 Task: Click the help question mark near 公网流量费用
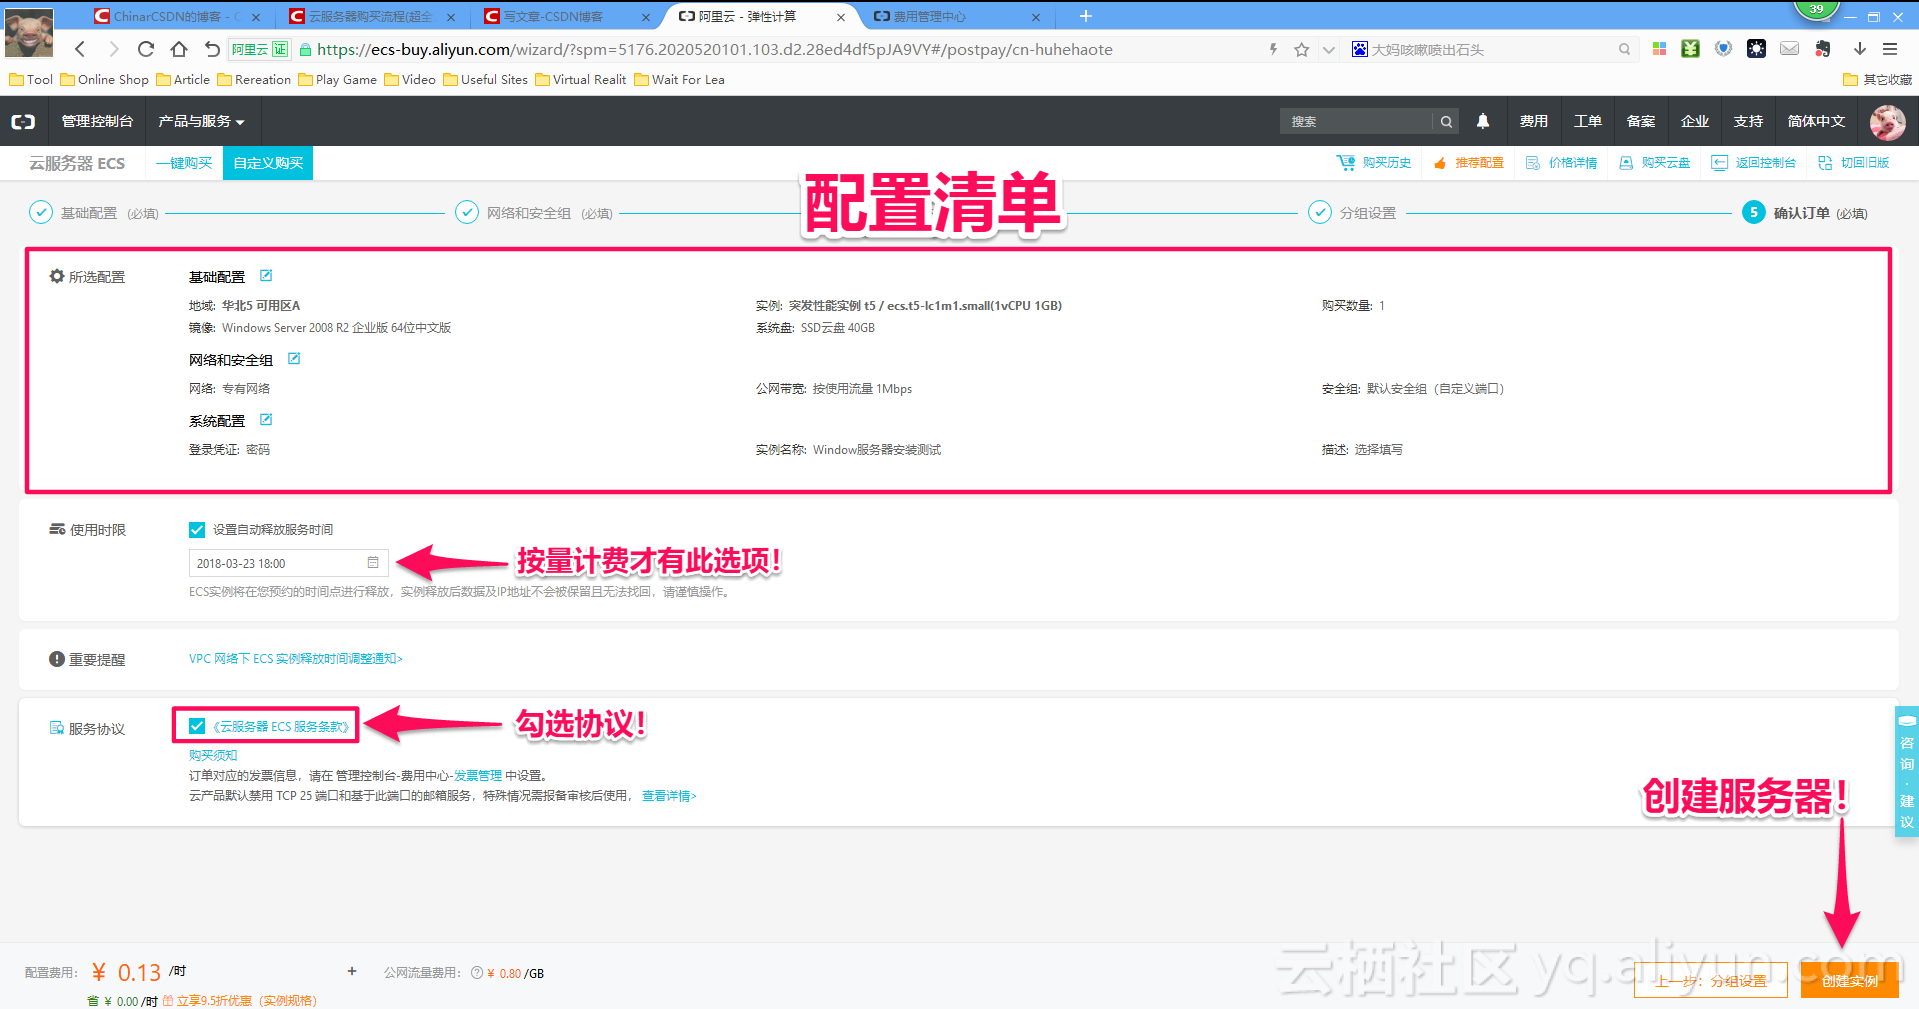click(477, 973)
